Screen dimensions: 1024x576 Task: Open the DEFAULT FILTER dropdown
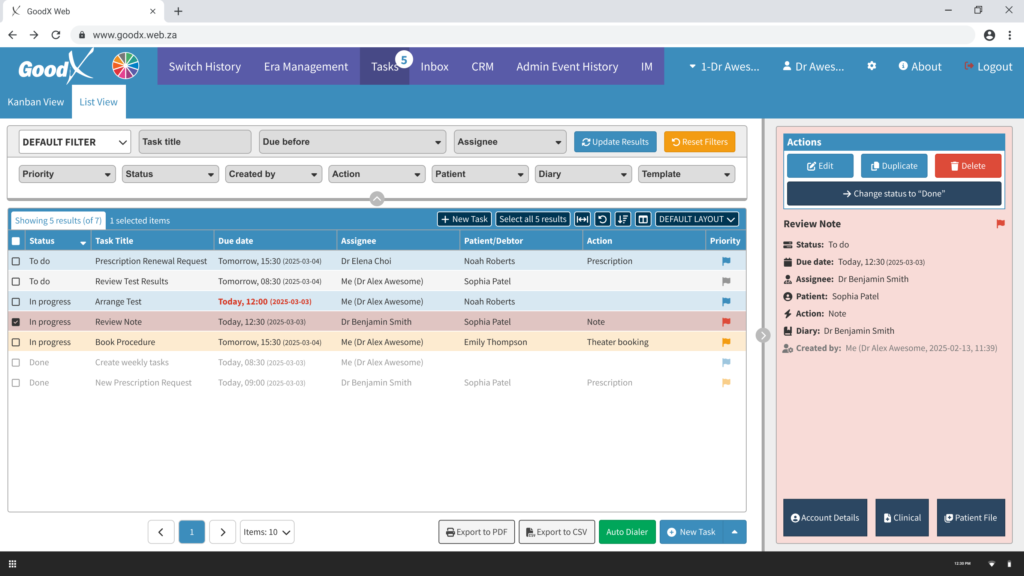74,142
